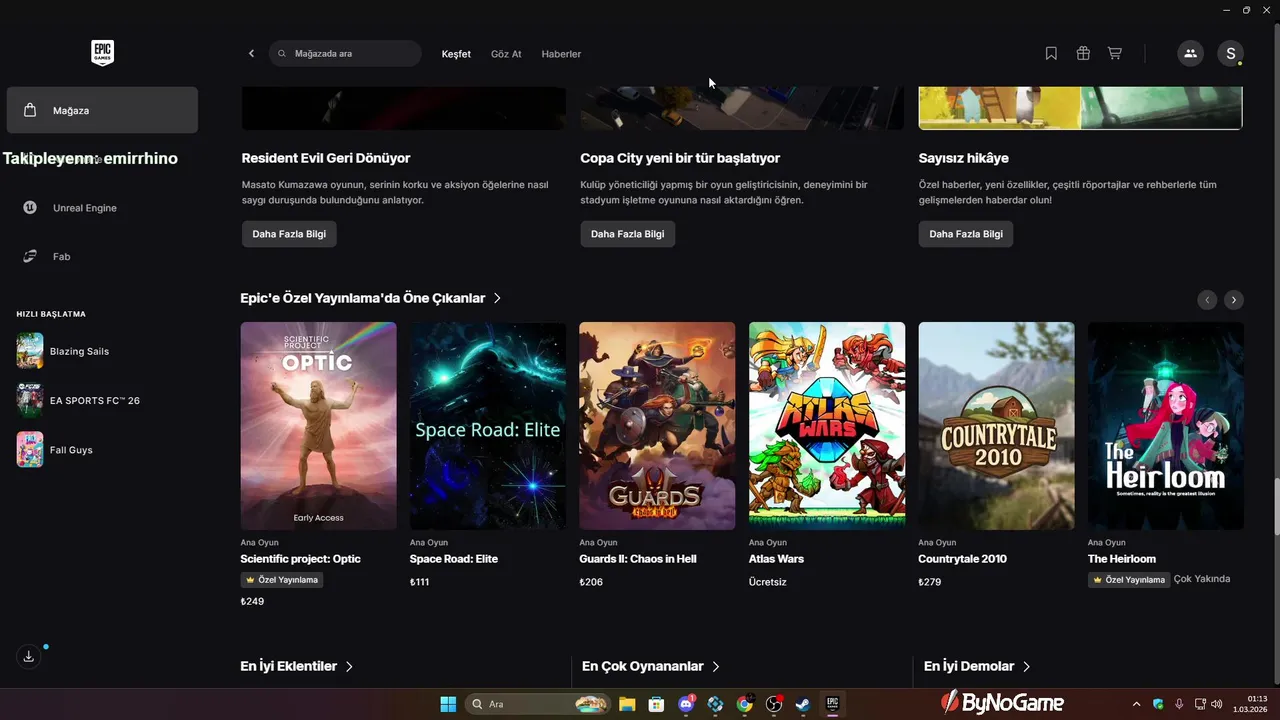
Task: Switch to the Keşfet tab
Action: click(x=456, y=54)
